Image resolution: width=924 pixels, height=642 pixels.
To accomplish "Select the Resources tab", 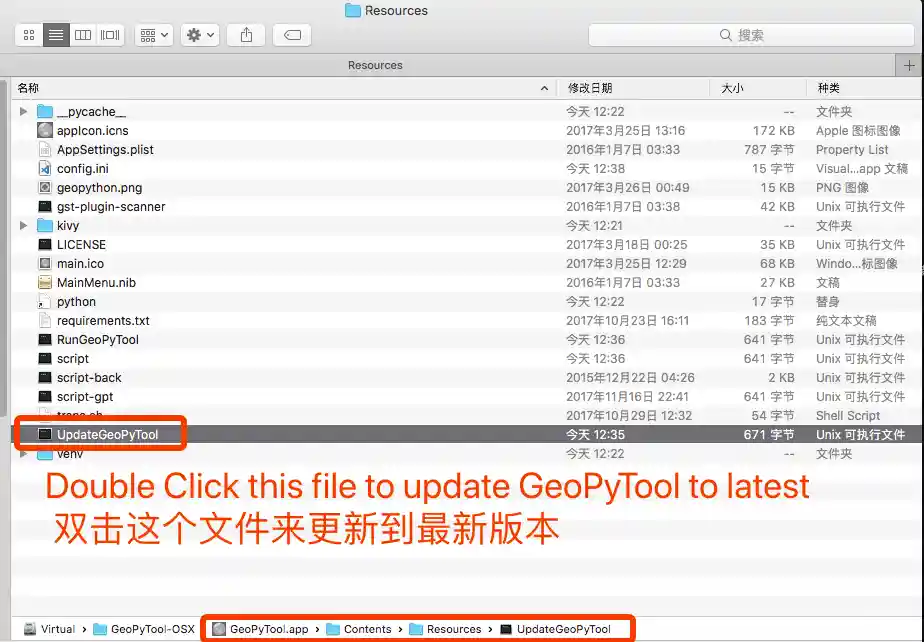I will tap(375, 65).
